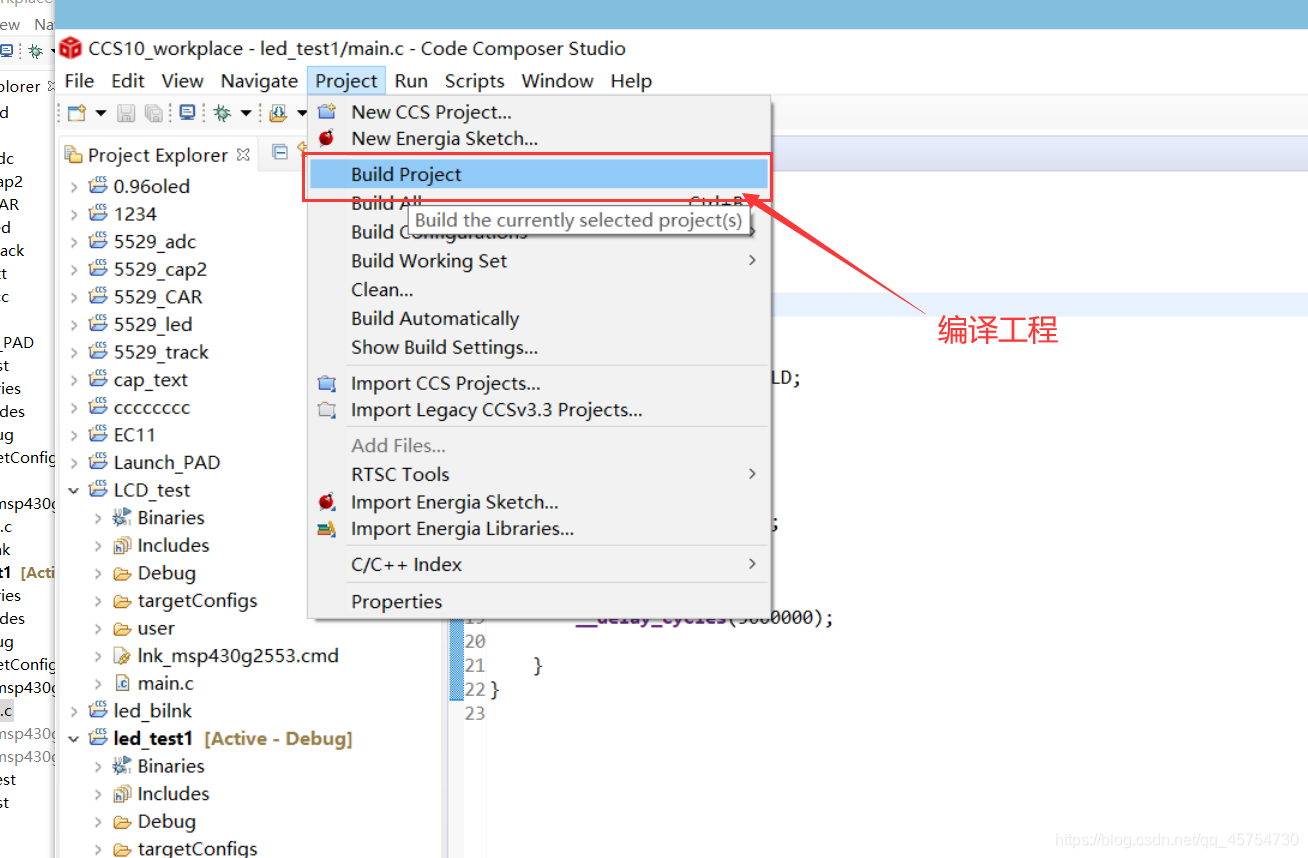Expand the user folder under LCD_test

[98, 628]
